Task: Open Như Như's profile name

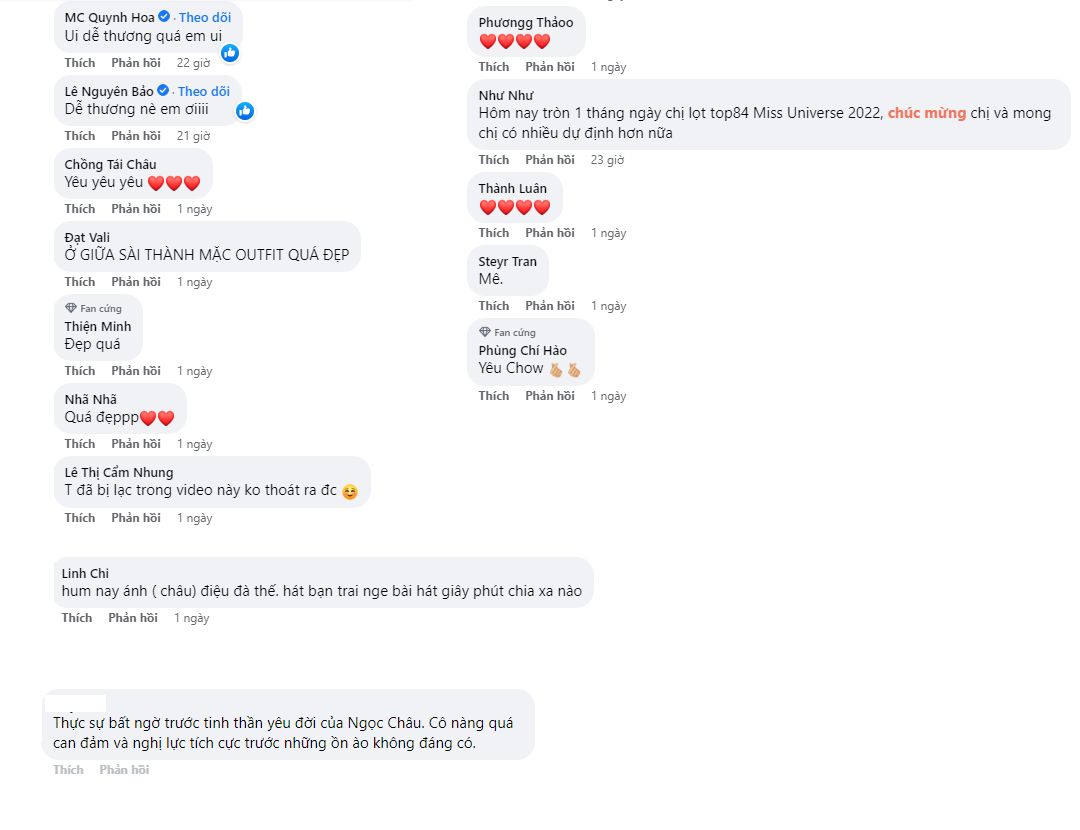Action: (506, 95)
